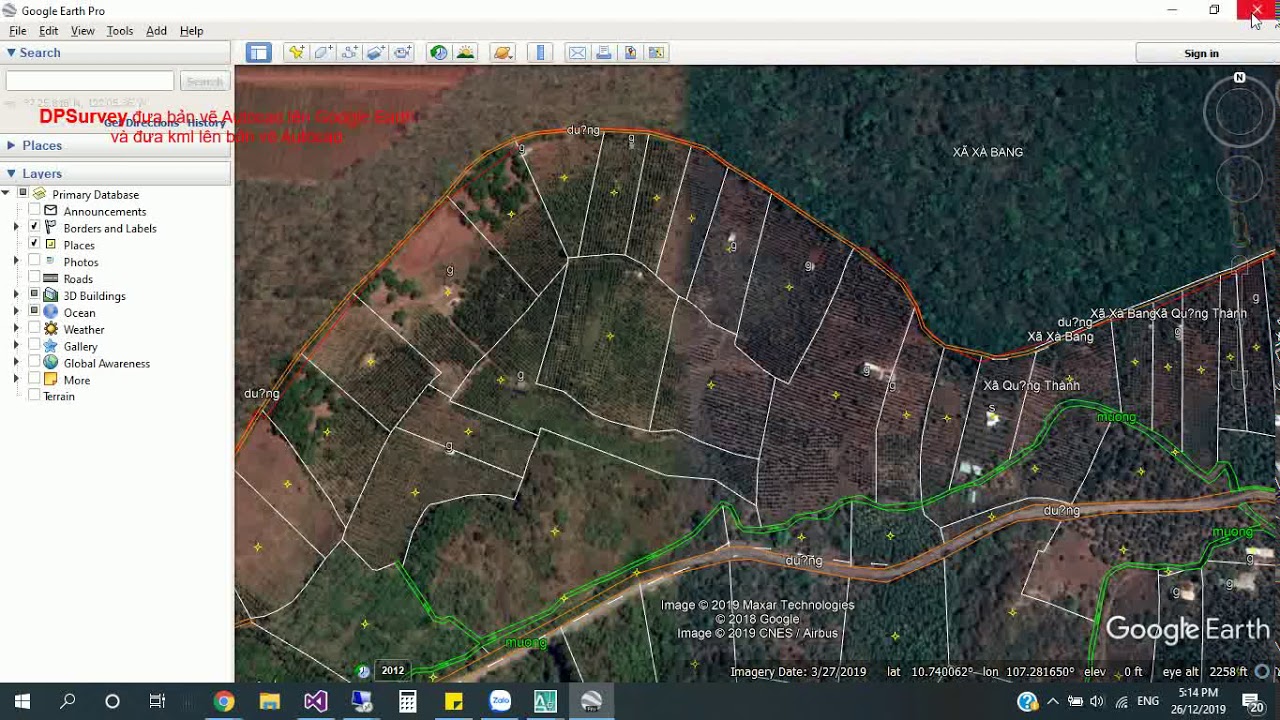Image resolution: width=1280 pixels, height=720 pixels.
Task: Click into the search input field
Action: (90, 81)
